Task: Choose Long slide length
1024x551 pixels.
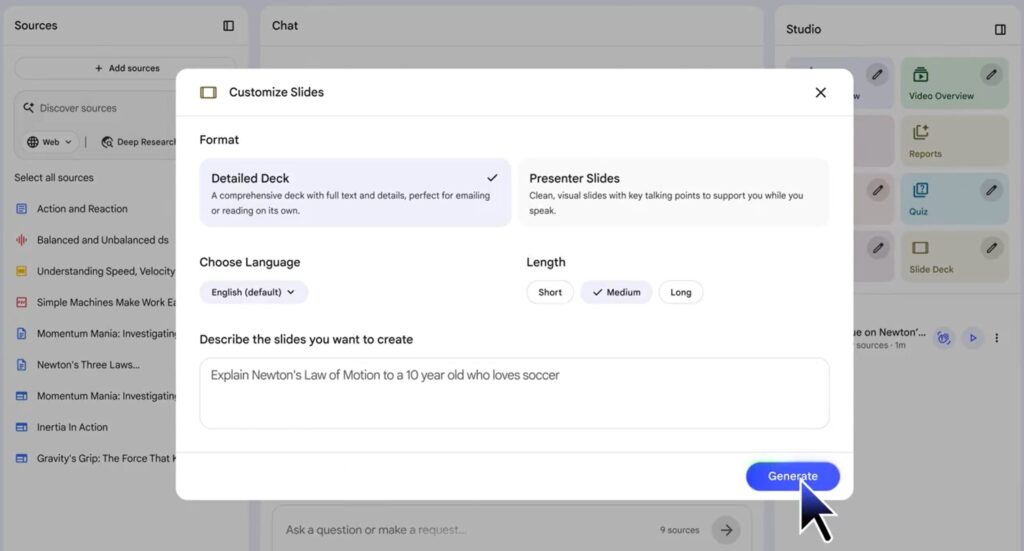Action: 680,292
